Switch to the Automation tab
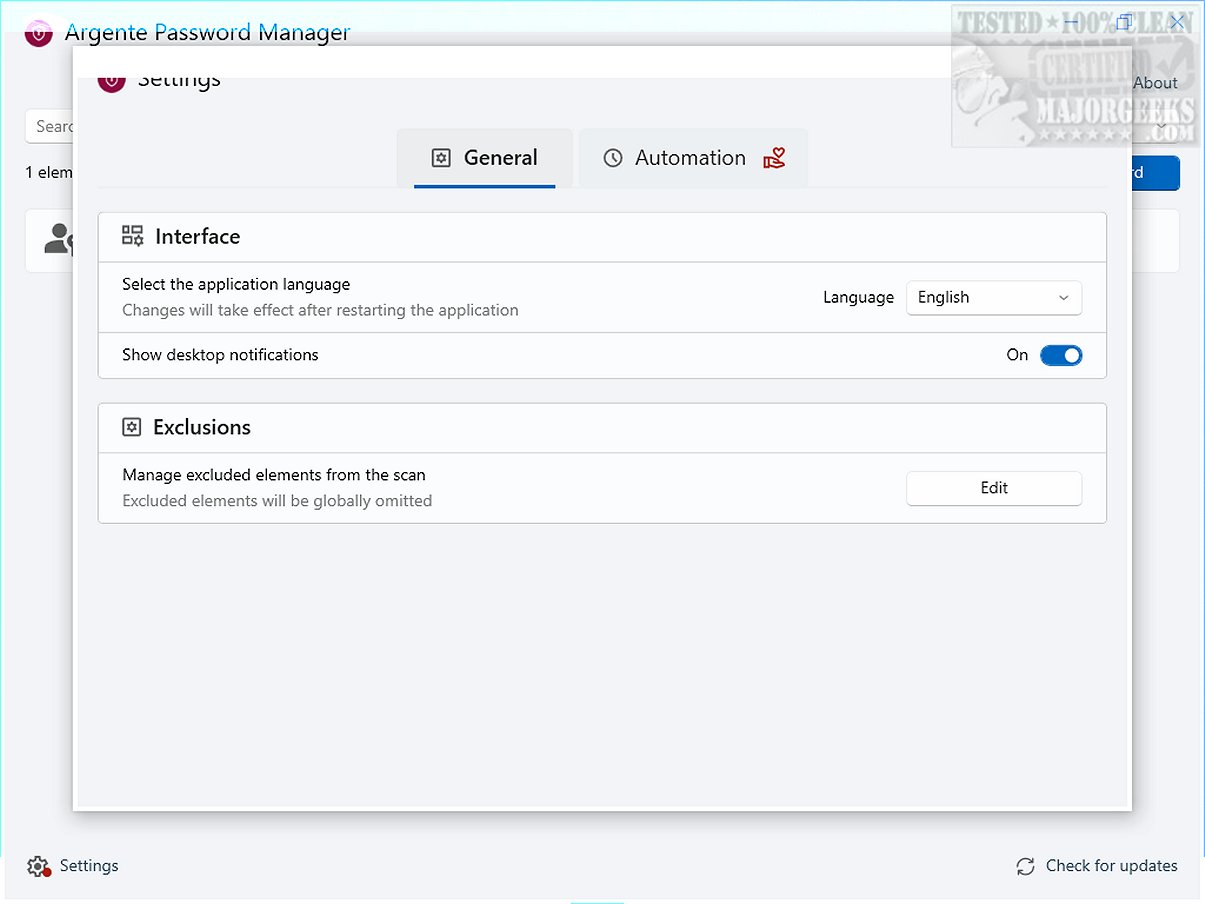Viewport: 1205px width, 904px height. (693, 158)
